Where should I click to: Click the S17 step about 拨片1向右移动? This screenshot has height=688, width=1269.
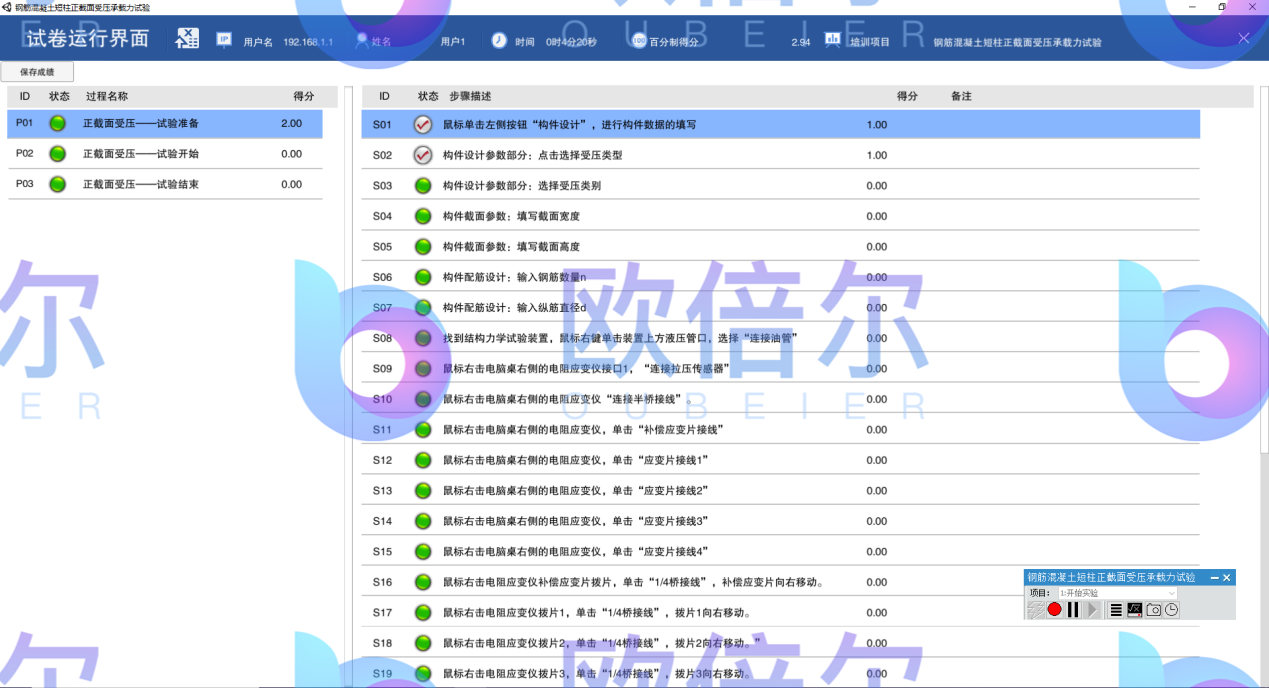tap(597, 613)
